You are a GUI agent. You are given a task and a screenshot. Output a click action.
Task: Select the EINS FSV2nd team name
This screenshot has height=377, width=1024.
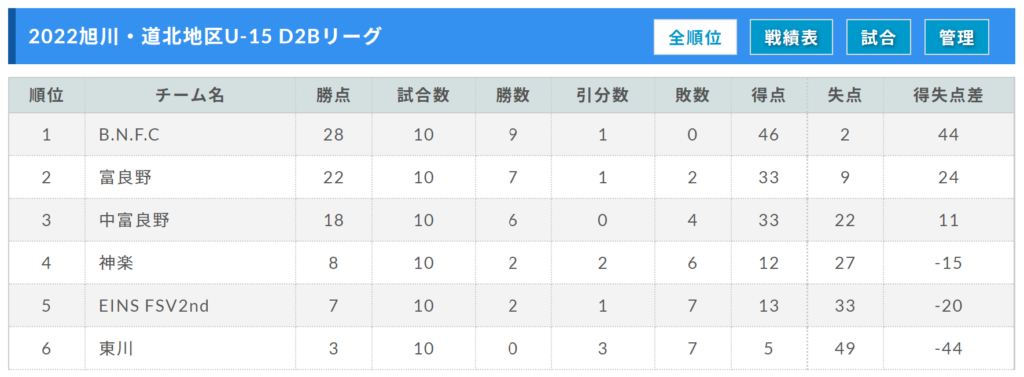pyautogui.click(x=153, y=306)
